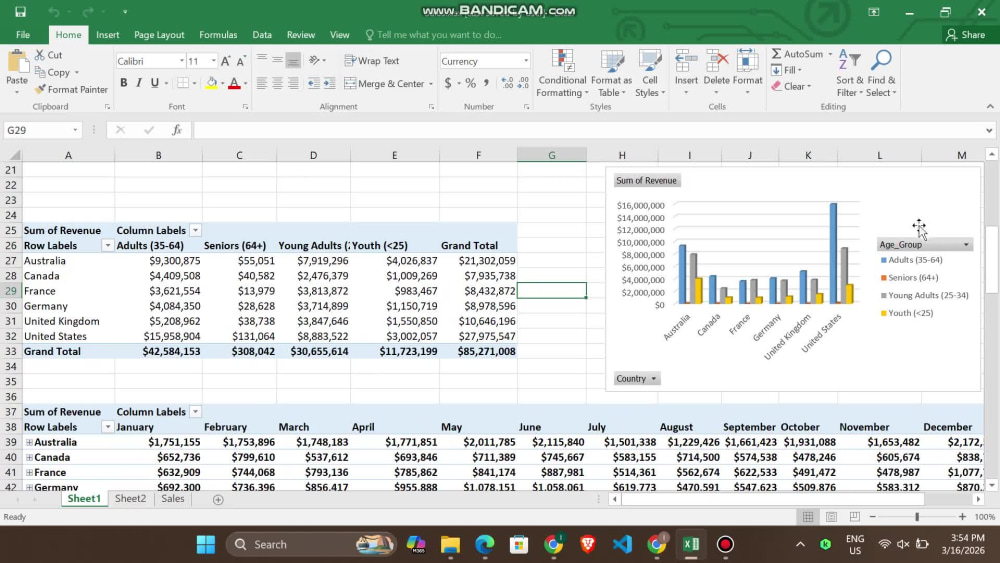The height and width of the screenshot is (563, 1000).
Task: Save the workbook with the Save icon
Action: coord(20,11)
